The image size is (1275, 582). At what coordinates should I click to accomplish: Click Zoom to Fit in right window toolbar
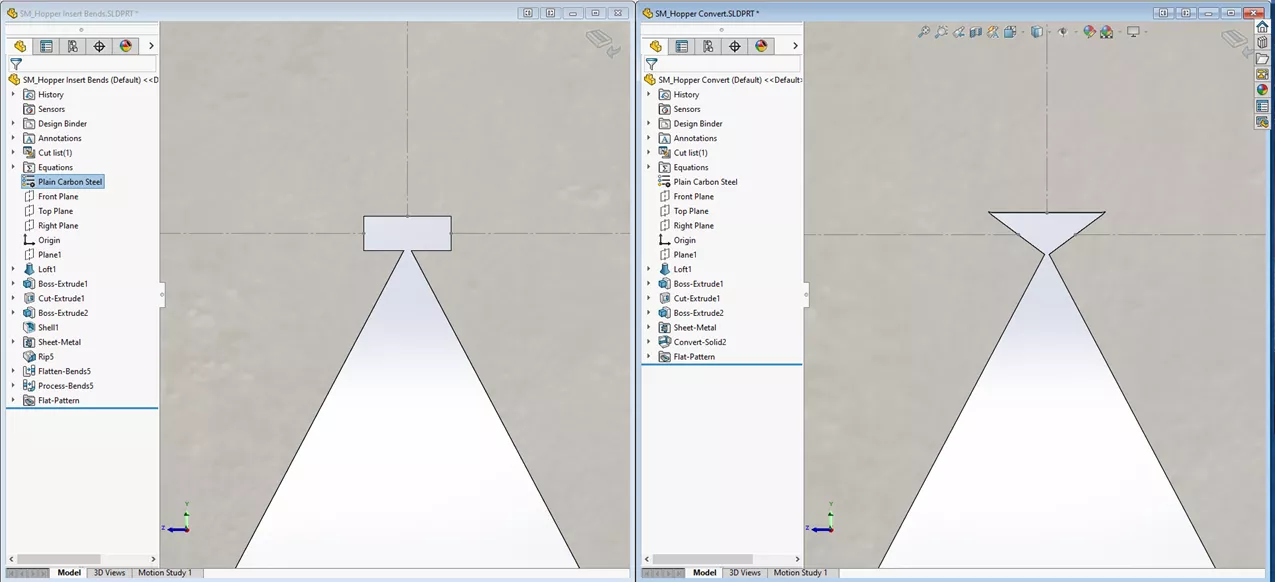924,32
